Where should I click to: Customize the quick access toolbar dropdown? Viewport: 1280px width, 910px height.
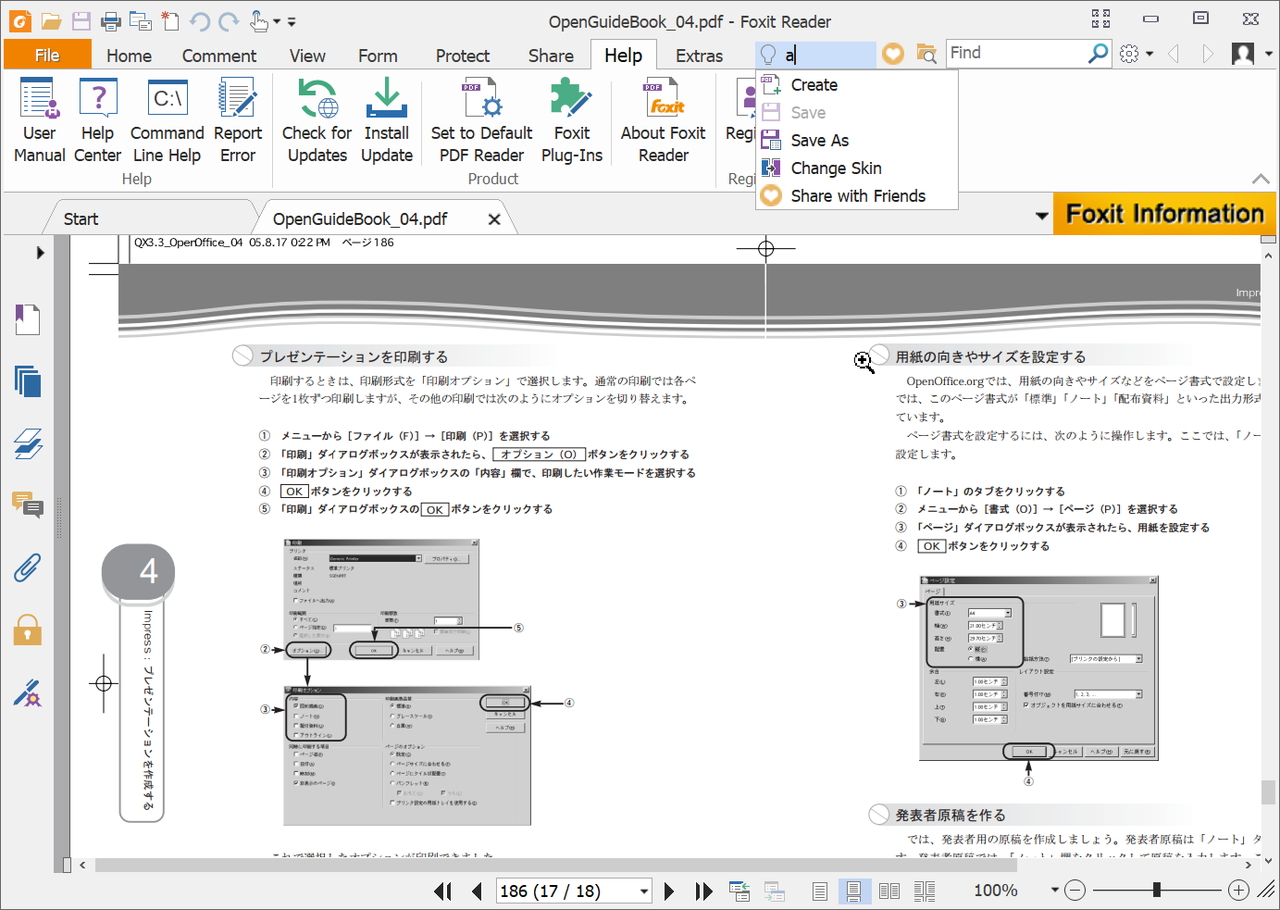click(291, 21)
